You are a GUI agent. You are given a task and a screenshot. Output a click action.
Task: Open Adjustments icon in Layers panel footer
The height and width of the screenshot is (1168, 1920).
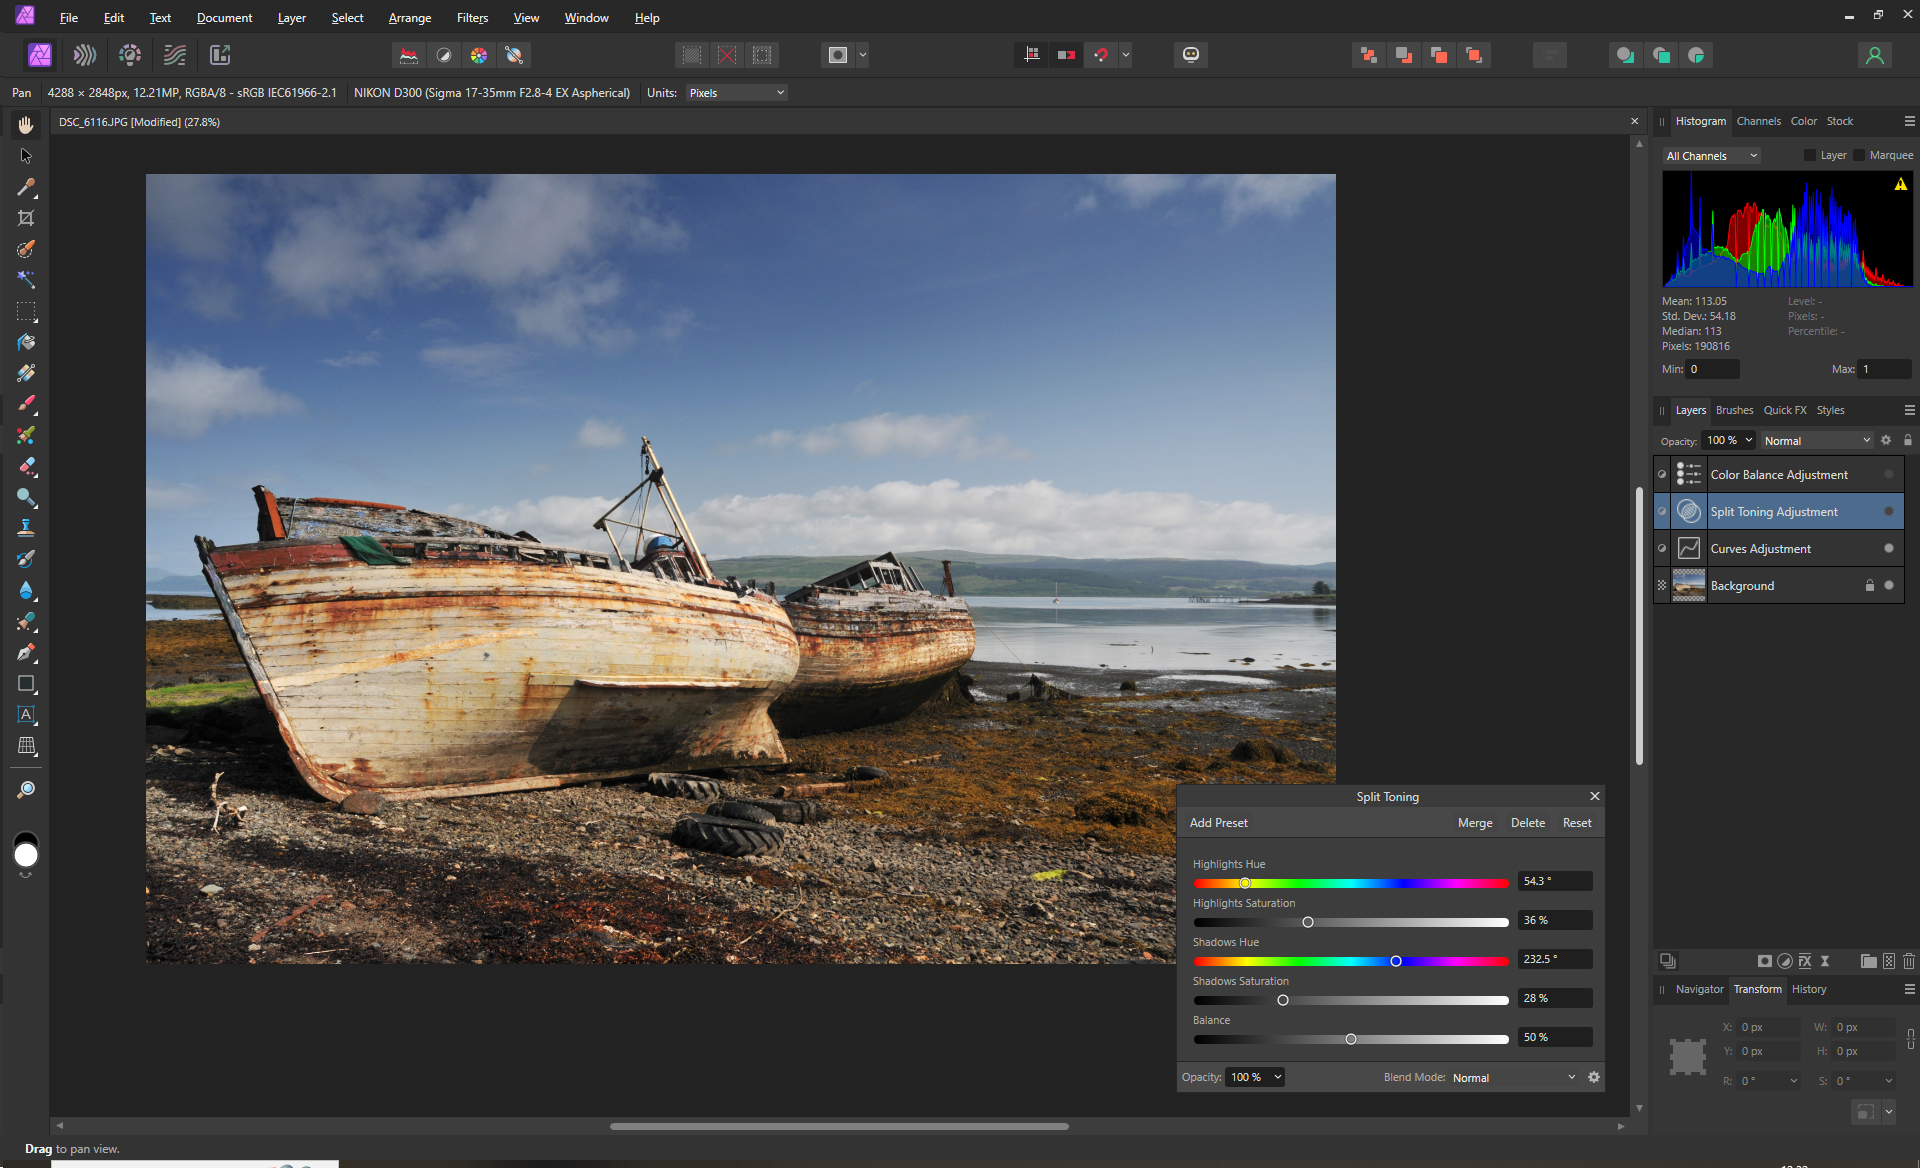[1785, 961]
